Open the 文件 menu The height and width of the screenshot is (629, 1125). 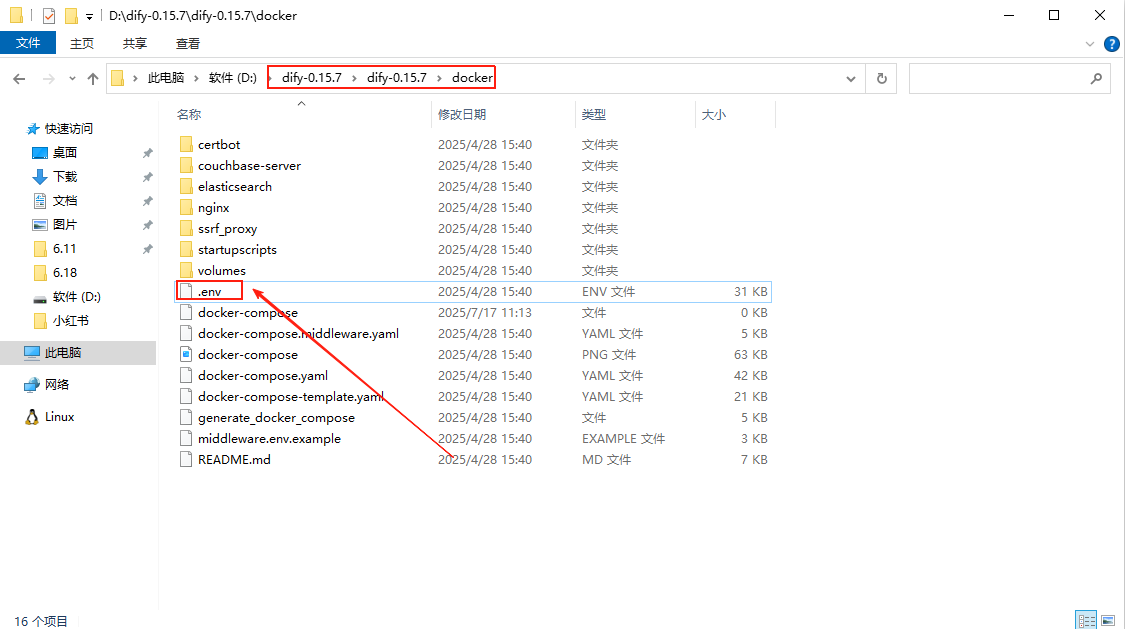(x=28, y=43)
